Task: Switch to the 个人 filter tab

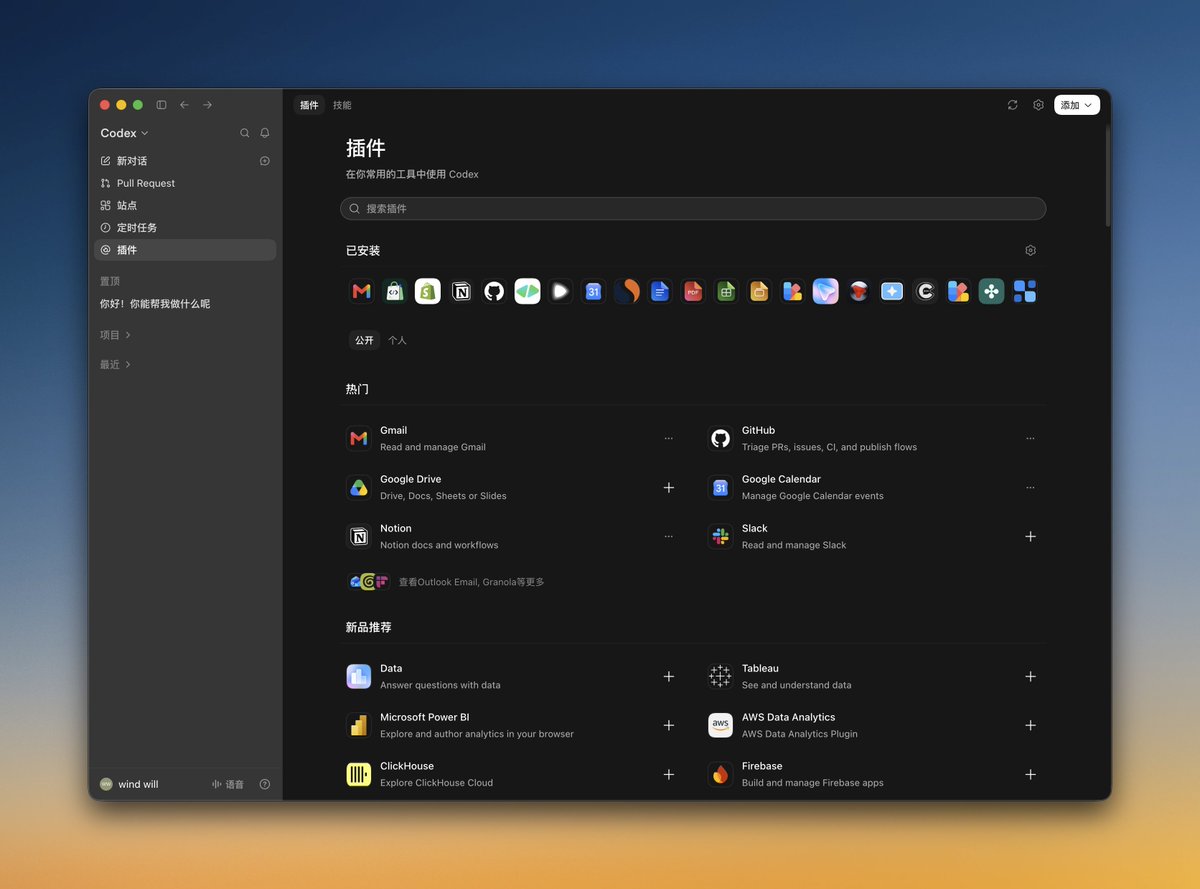Action: [397, 340]
